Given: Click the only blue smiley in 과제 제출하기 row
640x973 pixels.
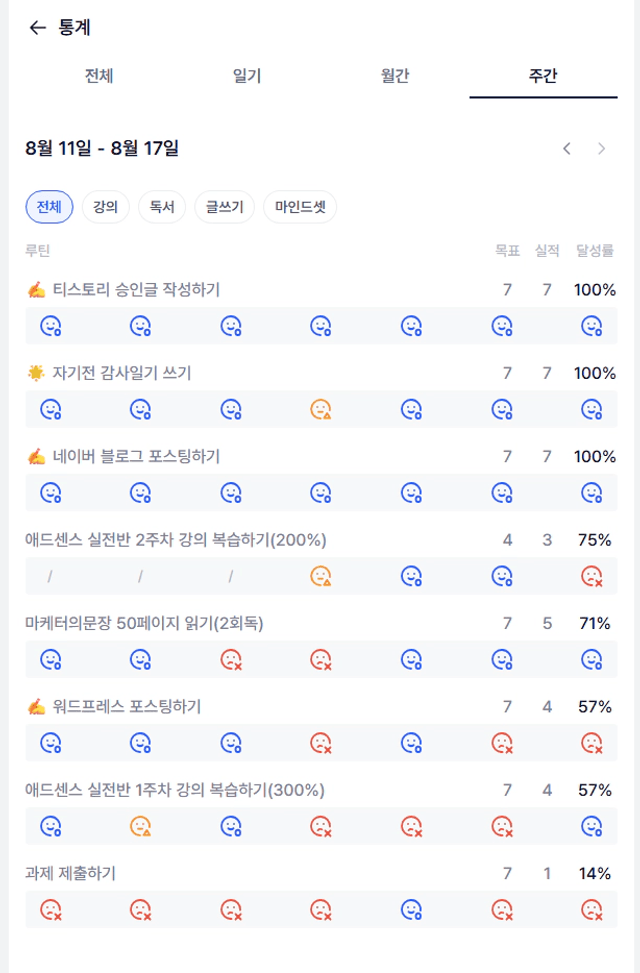Looking at the screenshot, I should [411, 910].
